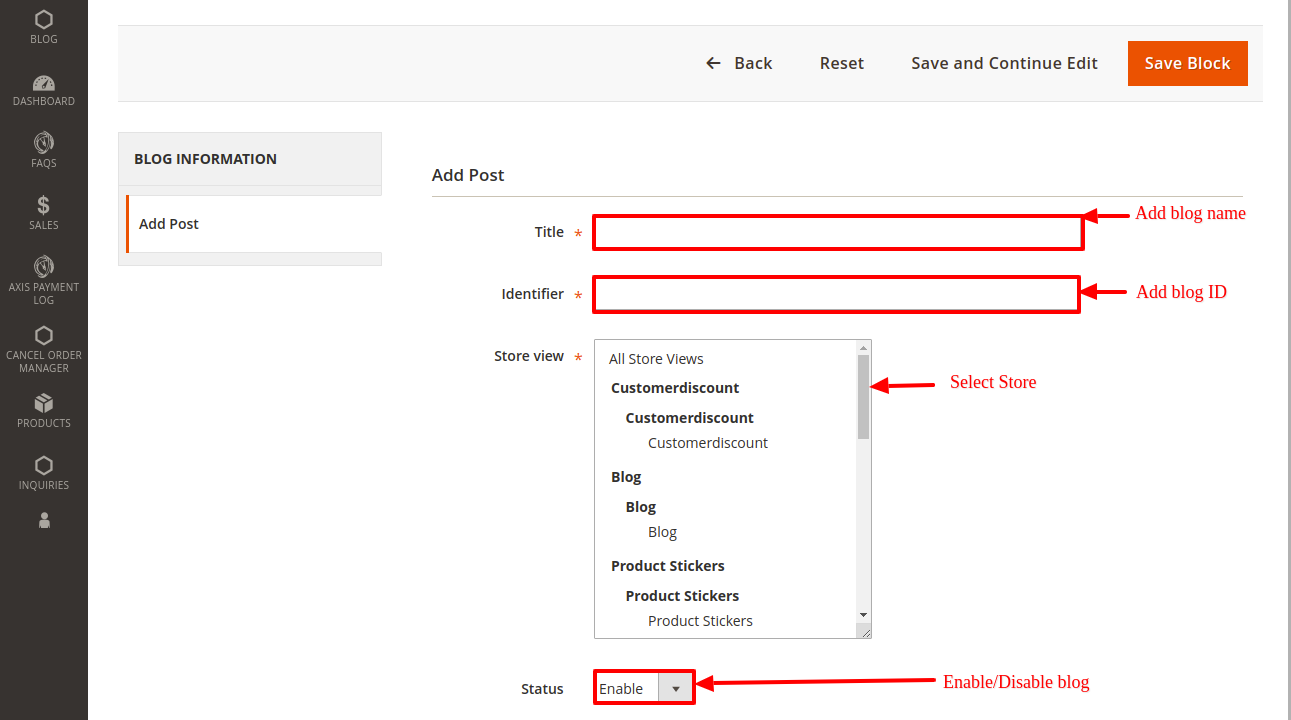The height and width of the screenshot is (720, 1291).
Task: Click into the Title input field
Action: [838, 233]
